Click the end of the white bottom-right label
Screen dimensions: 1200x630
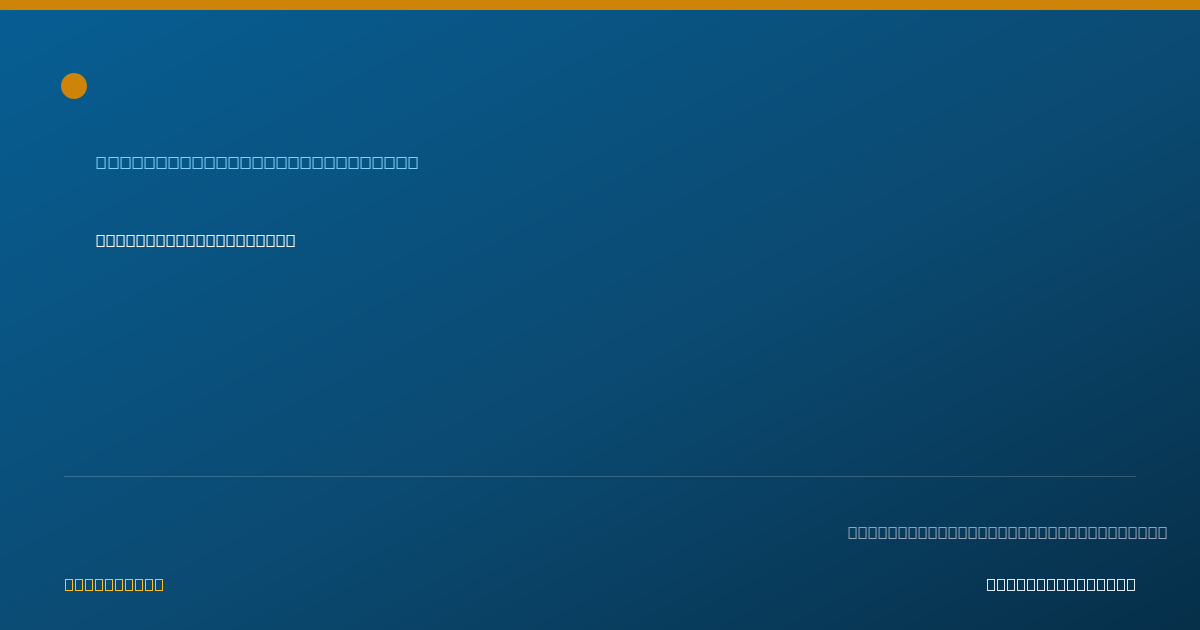point(1131,584)
